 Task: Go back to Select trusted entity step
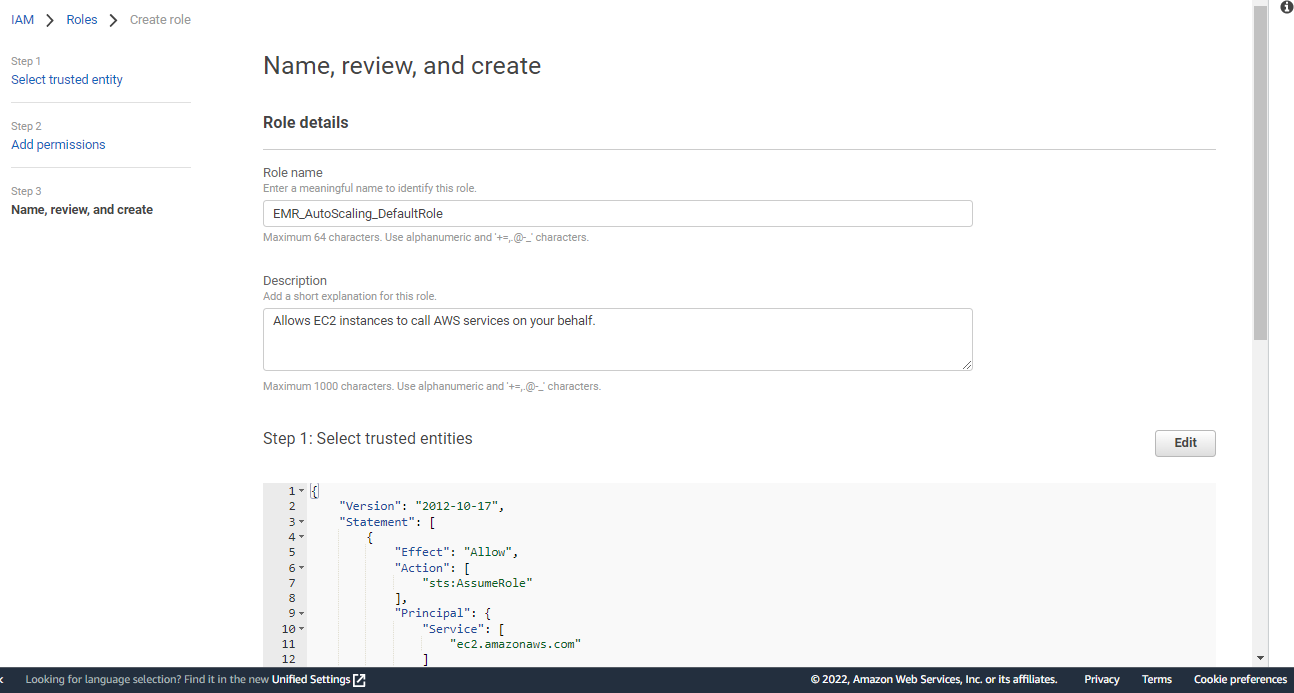pos(66,79)
